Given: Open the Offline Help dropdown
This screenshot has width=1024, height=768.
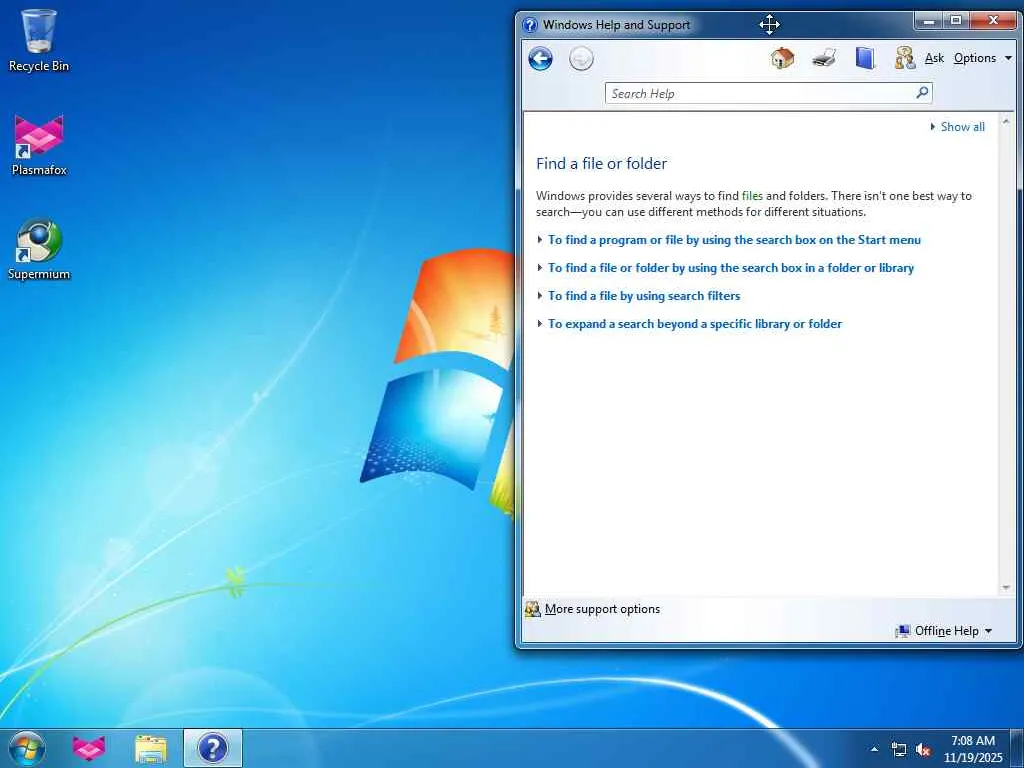Looking at the screenshot, I should (944, 631).
